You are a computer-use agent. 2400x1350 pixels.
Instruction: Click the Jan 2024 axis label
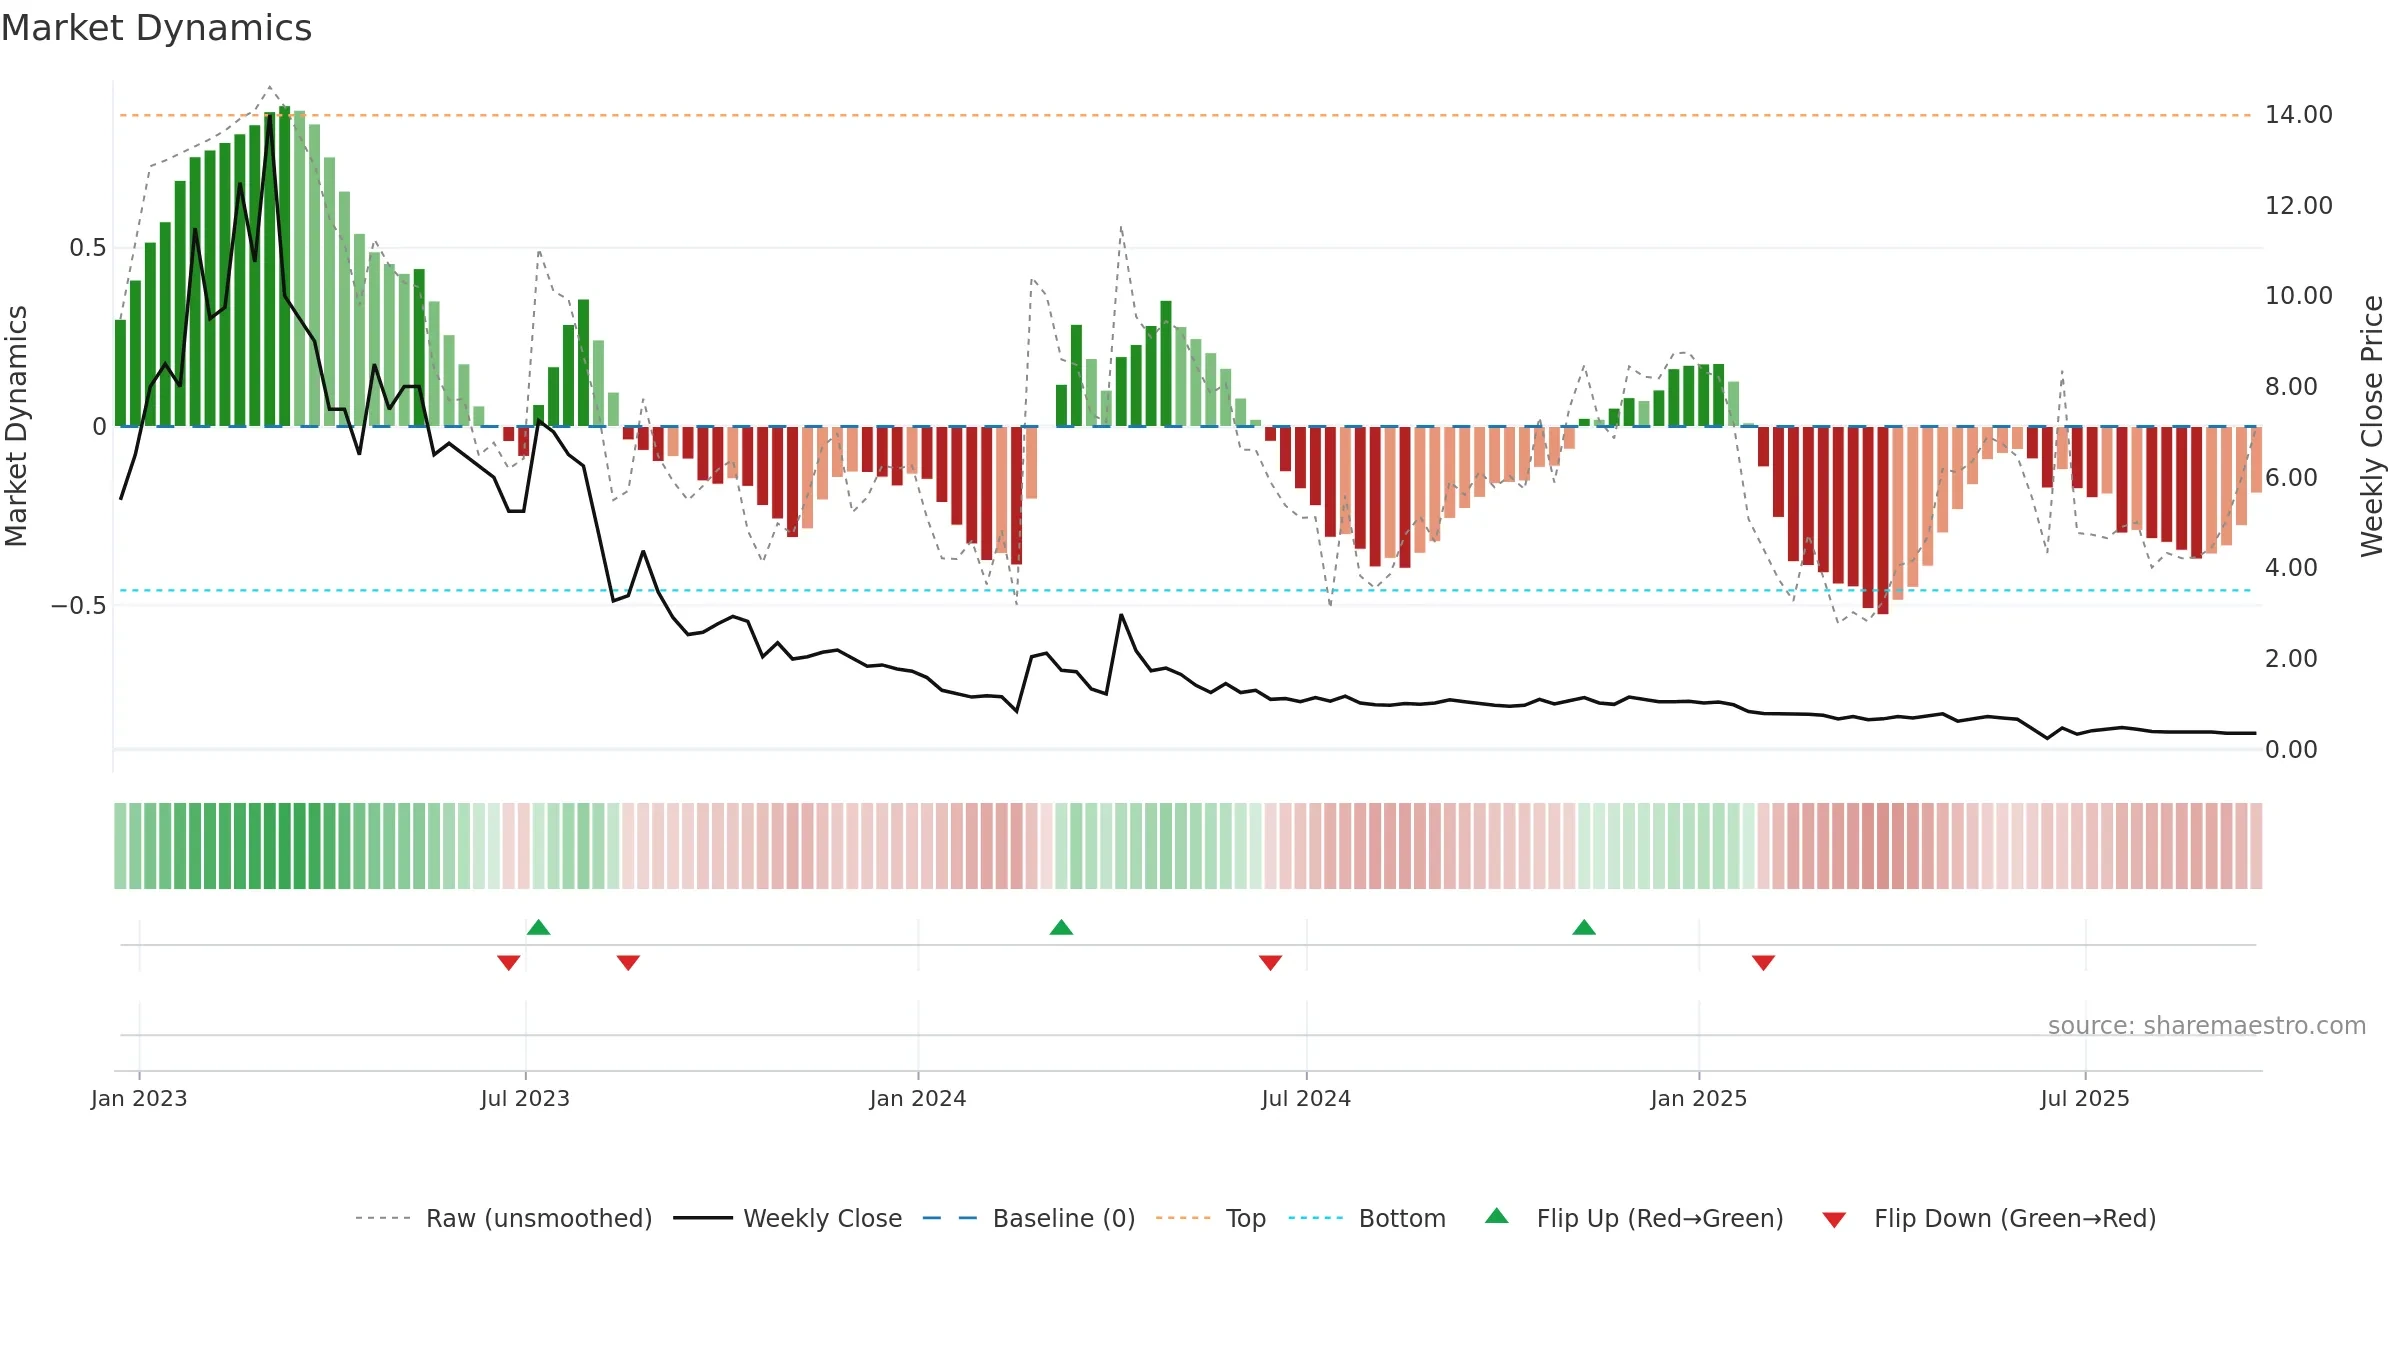click(918, 1098)
